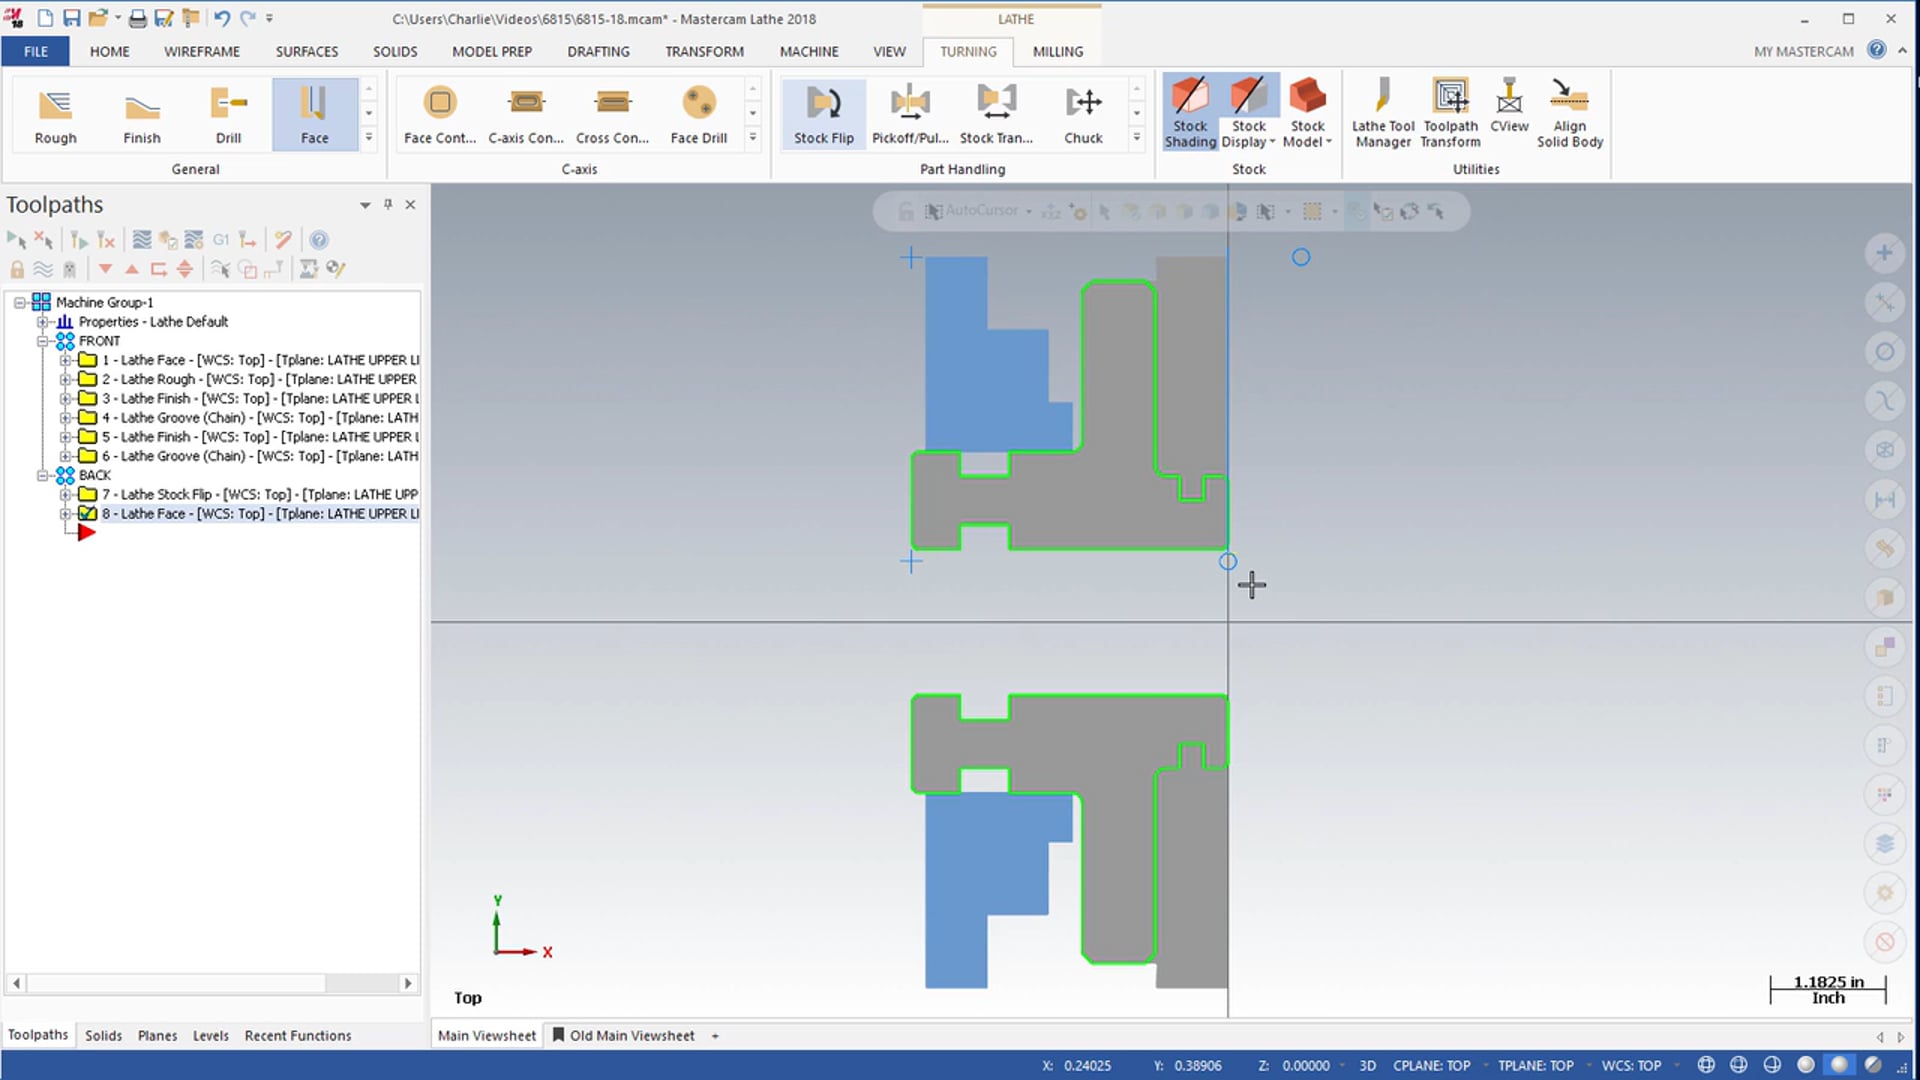The height and width of the screenshot is (1080, 1920).
Task: Toggle visibility of operation 3 Lathe Finish
Action: 86,398
